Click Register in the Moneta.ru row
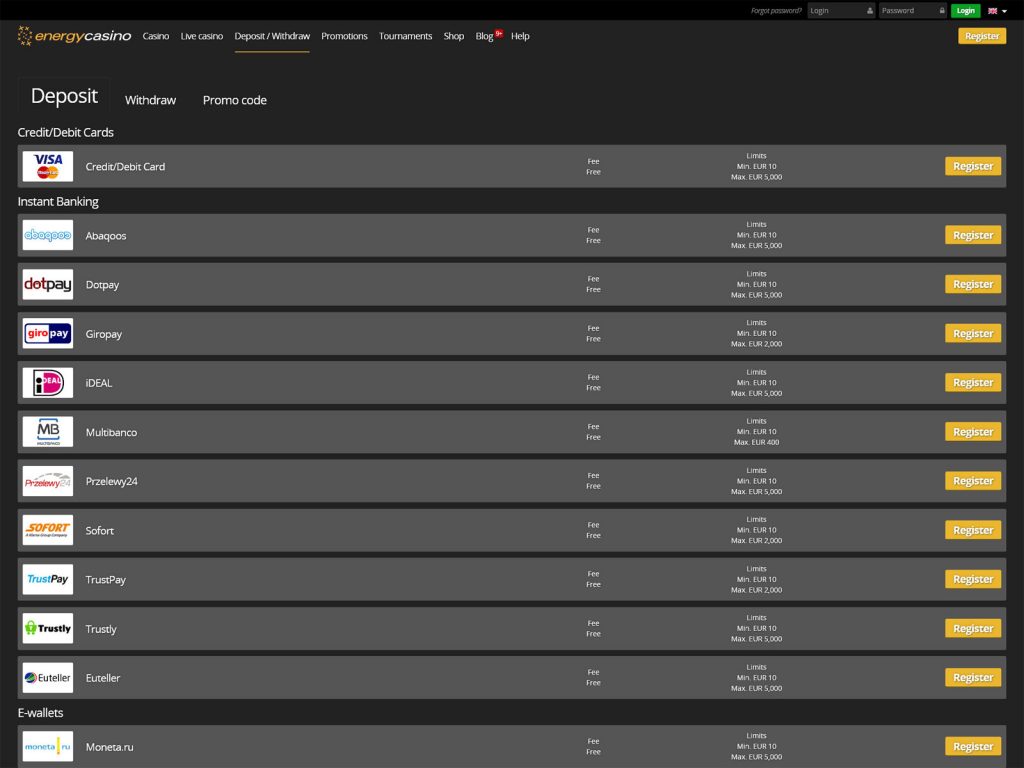The image size is (1024, 768). tap(972, 746)
